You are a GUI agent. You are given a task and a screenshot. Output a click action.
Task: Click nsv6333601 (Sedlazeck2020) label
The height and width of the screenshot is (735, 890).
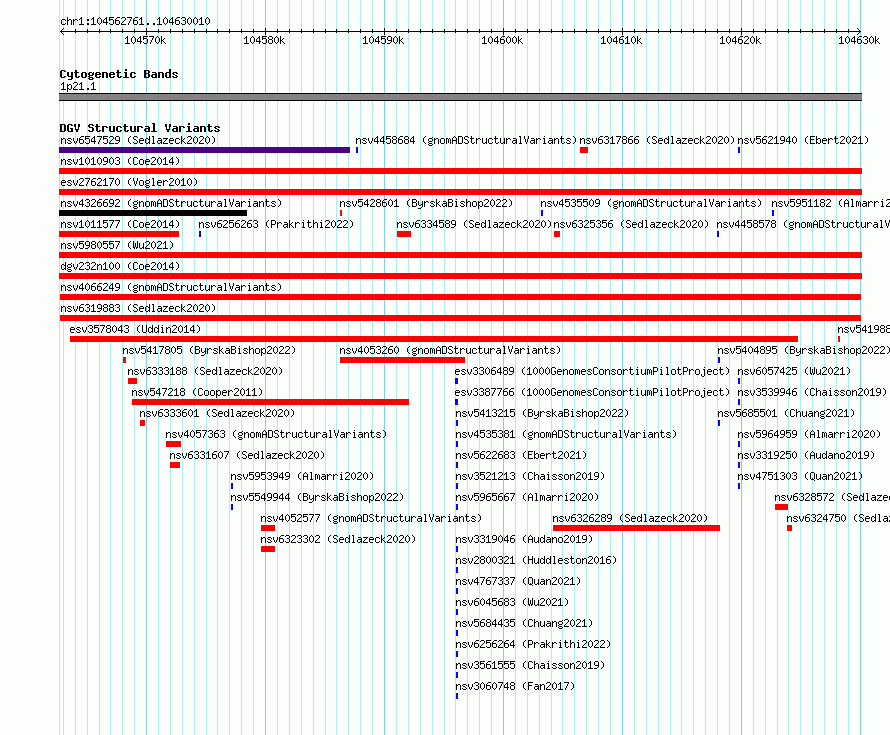click(x=217, y=413)
